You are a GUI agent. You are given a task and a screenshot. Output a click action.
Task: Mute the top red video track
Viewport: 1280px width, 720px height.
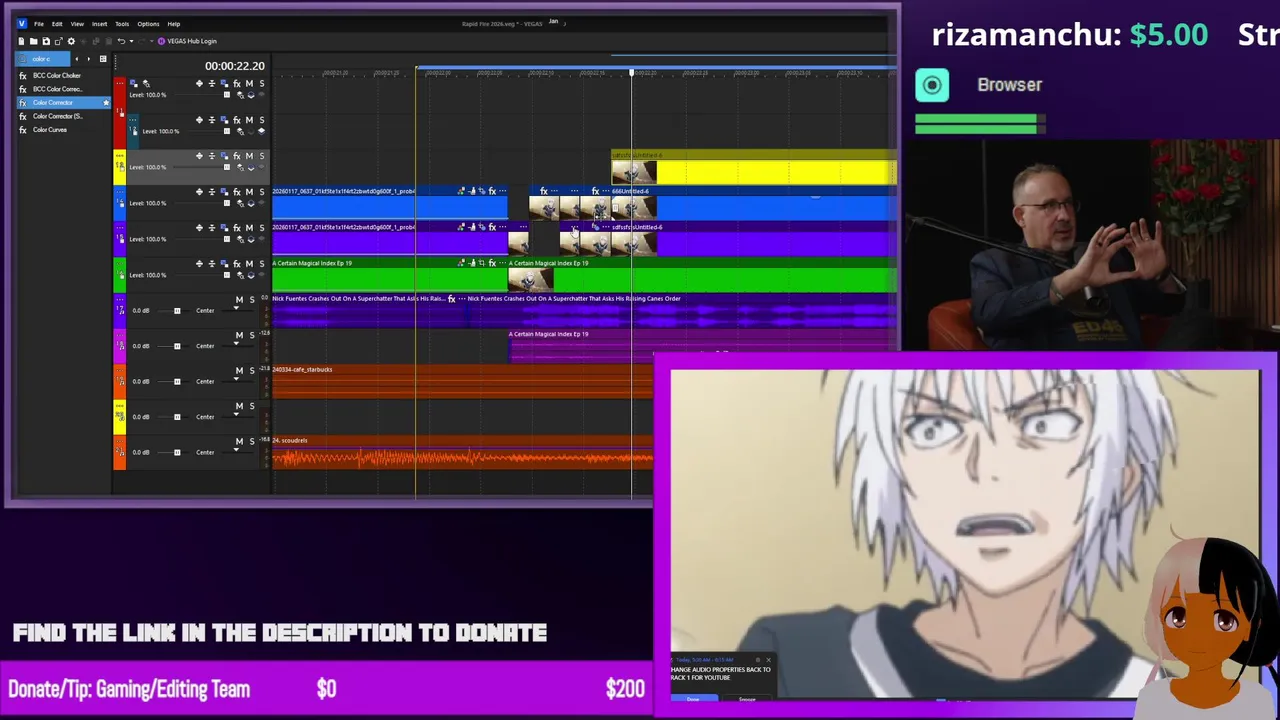[249, 84]
